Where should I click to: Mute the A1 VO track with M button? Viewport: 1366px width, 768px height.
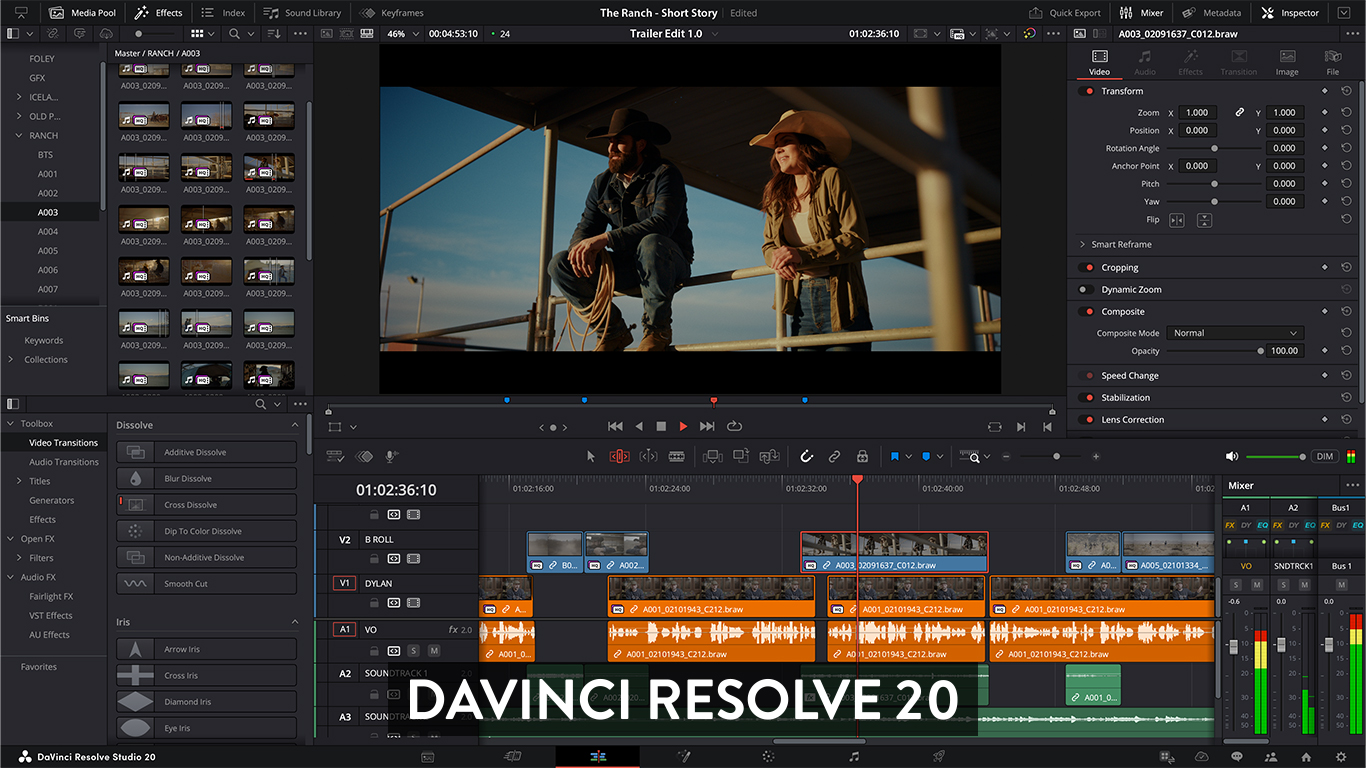[433, 651]
